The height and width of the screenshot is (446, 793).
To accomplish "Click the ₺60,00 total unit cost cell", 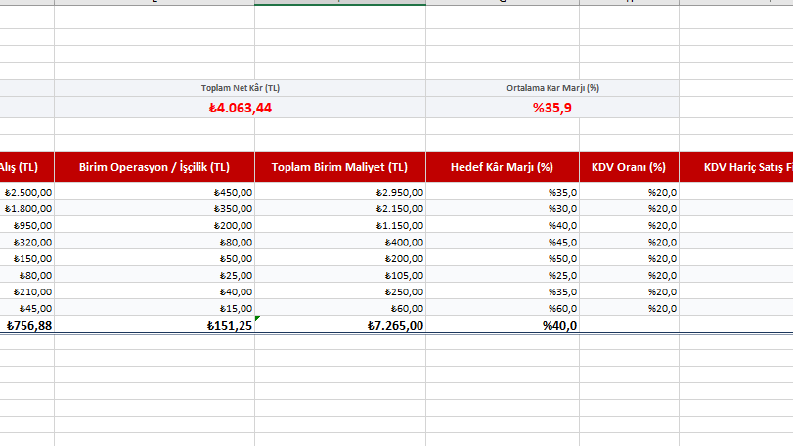I will pyautogui.click(x=340, y=308).
